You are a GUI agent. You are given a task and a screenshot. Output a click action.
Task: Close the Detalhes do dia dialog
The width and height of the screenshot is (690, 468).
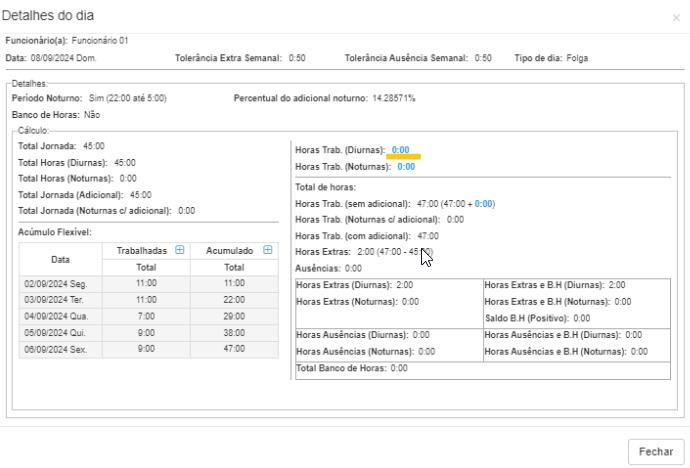point(676,18)
